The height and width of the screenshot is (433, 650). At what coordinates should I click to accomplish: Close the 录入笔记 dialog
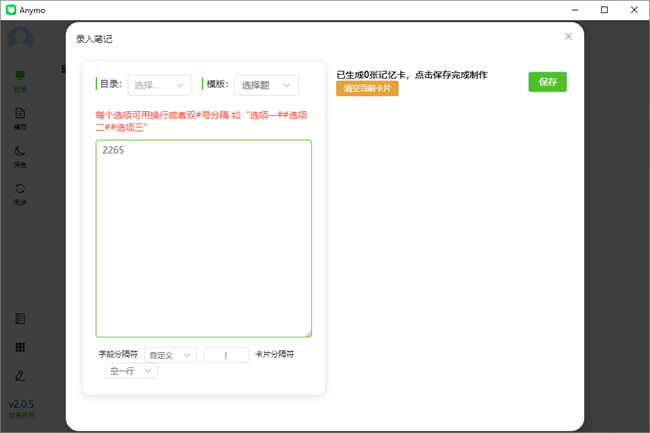(568, 37)
